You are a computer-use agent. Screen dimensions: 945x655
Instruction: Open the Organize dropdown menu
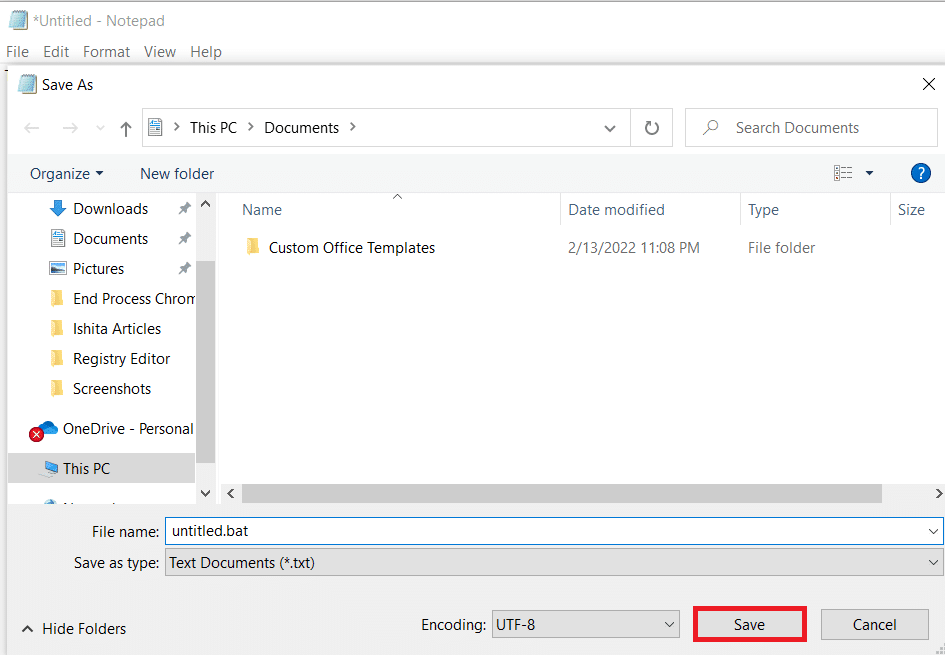[x=67, y=174]
